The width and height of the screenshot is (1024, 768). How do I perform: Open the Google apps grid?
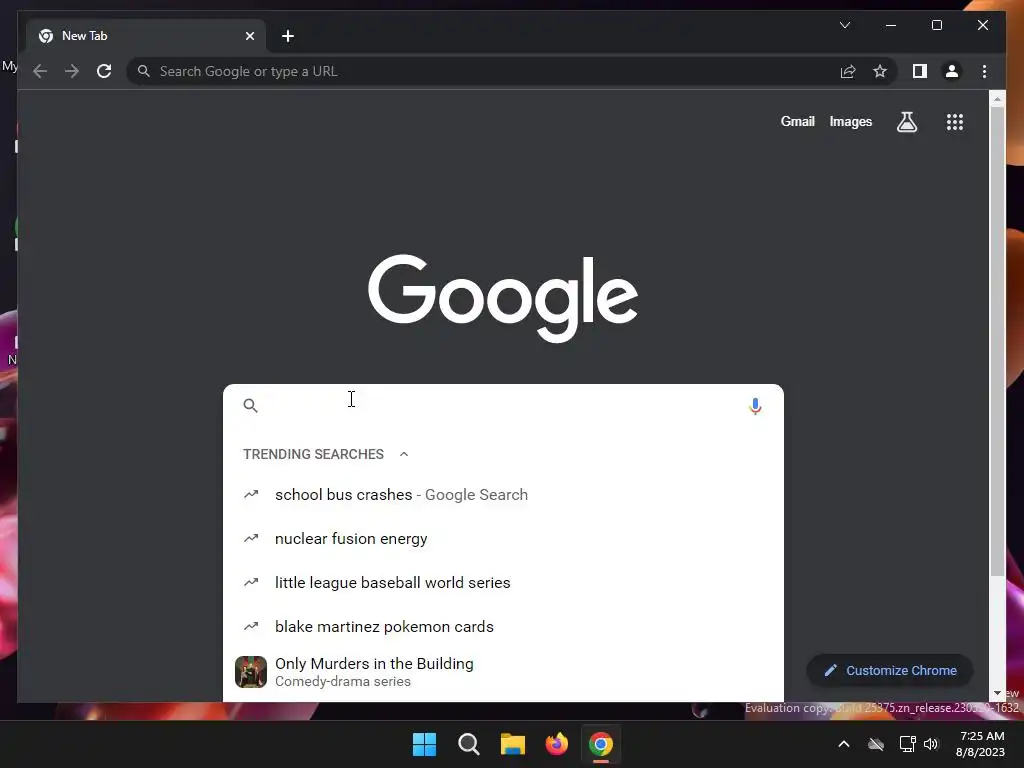click(955, 121)
